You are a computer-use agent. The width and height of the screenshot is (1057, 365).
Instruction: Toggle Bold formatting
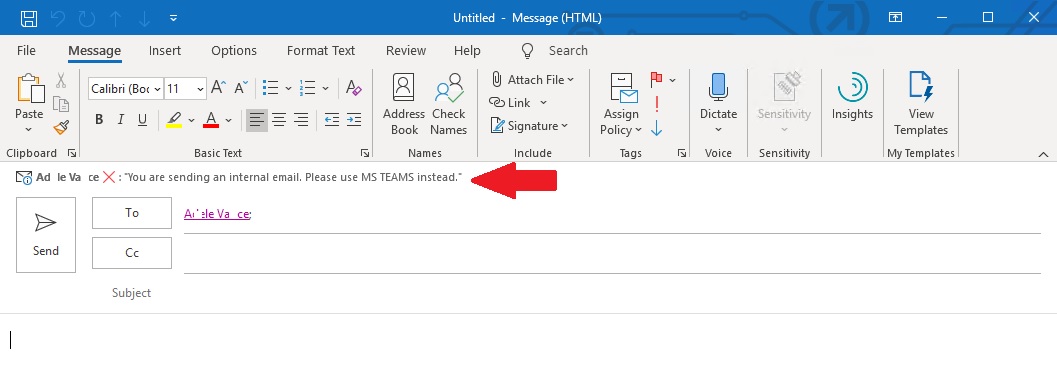point(99,120)
